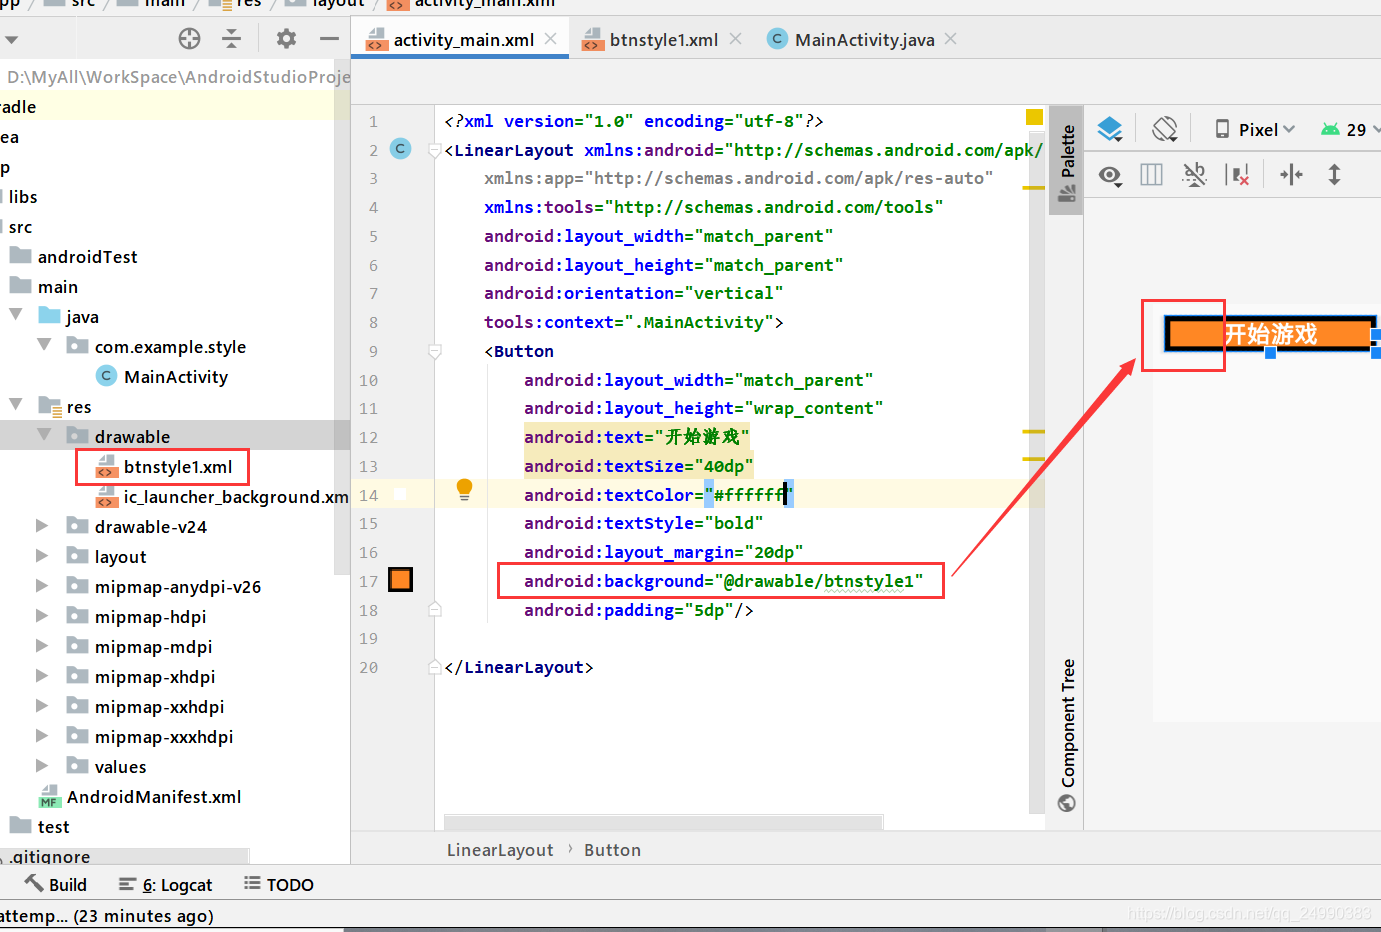Click the project view selector dropdown arrow
The height and width of the screenshot is (932, 1381).
point(11,40)
